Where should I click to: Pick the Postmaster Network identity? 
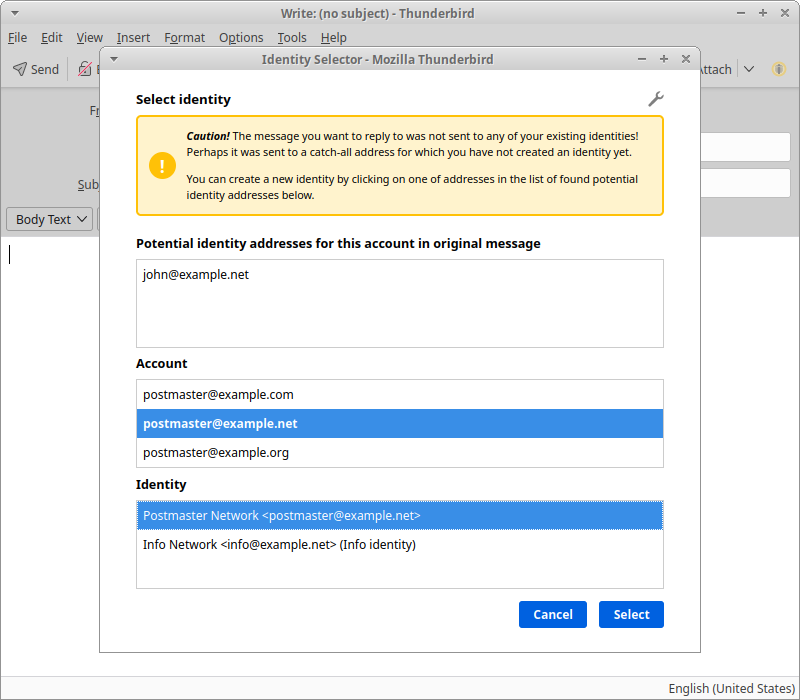coord(399,515)
